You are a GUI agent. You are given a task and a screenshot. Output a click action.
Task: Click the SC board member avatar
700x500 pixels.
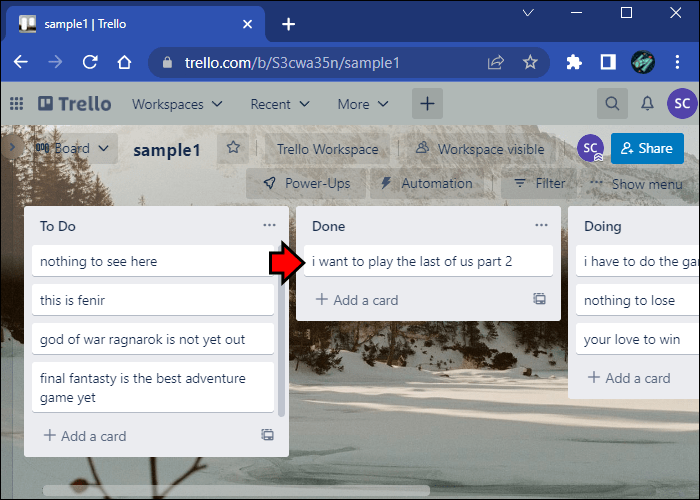(x=590, y=148)
